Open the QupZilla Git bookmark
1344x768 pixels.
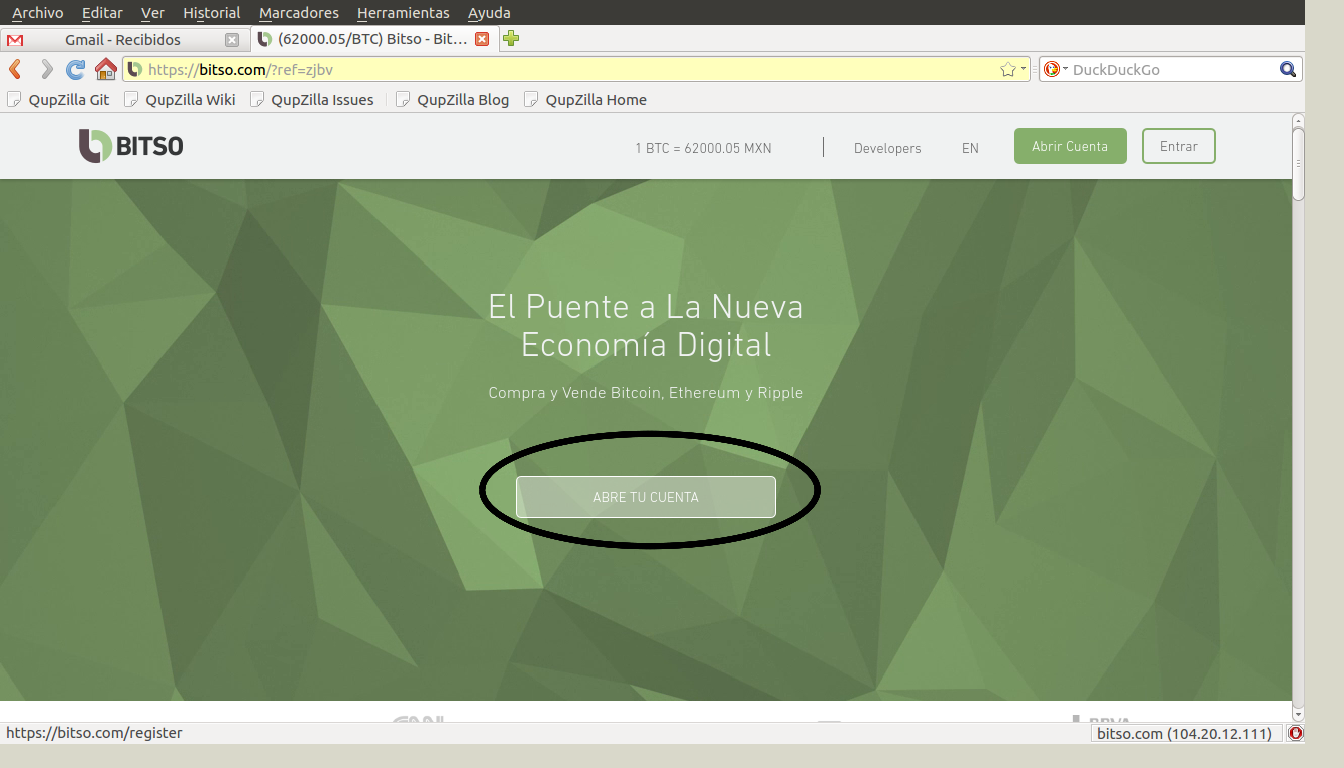click(58, 100)
